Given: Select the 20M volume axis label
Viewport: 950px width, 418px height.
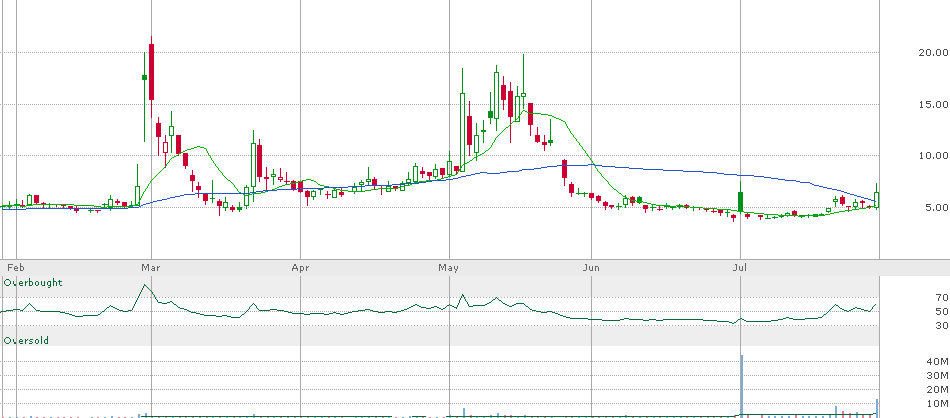Looking at the screenshot, I should pos(937,390).
